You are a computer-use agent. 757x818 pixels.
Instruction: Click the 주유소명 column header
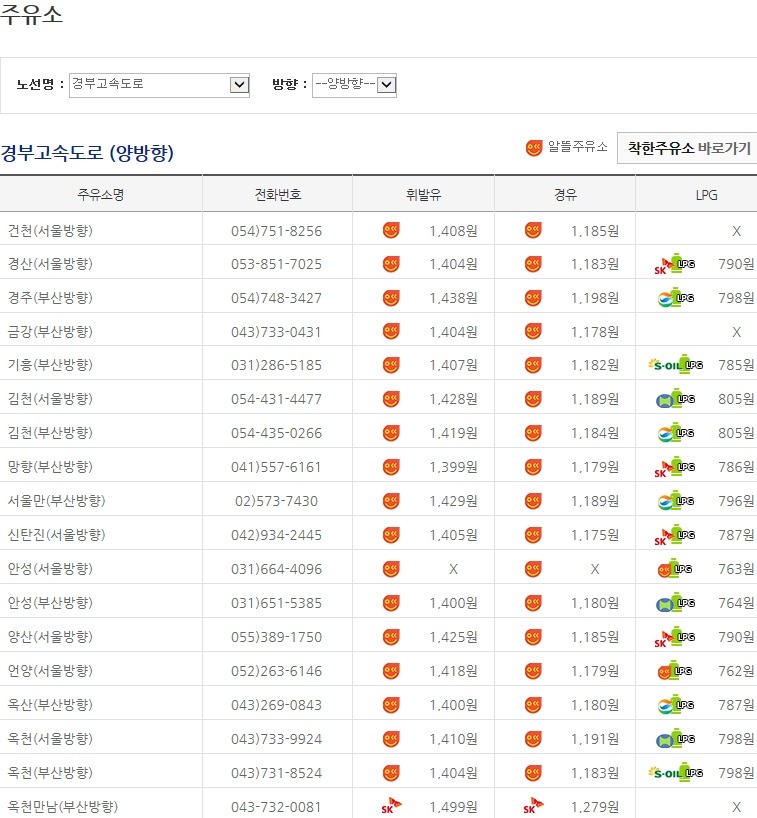[101, 195]
